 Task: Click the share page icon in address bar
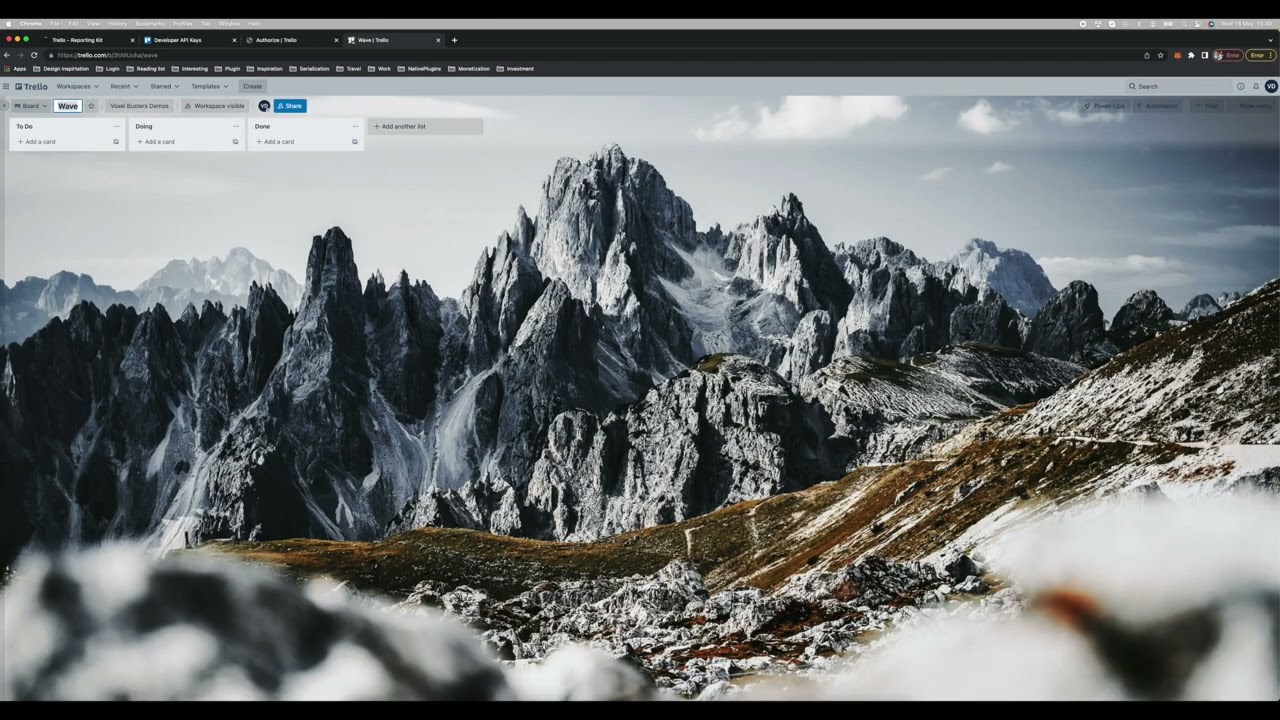[x=1147, y=55]
